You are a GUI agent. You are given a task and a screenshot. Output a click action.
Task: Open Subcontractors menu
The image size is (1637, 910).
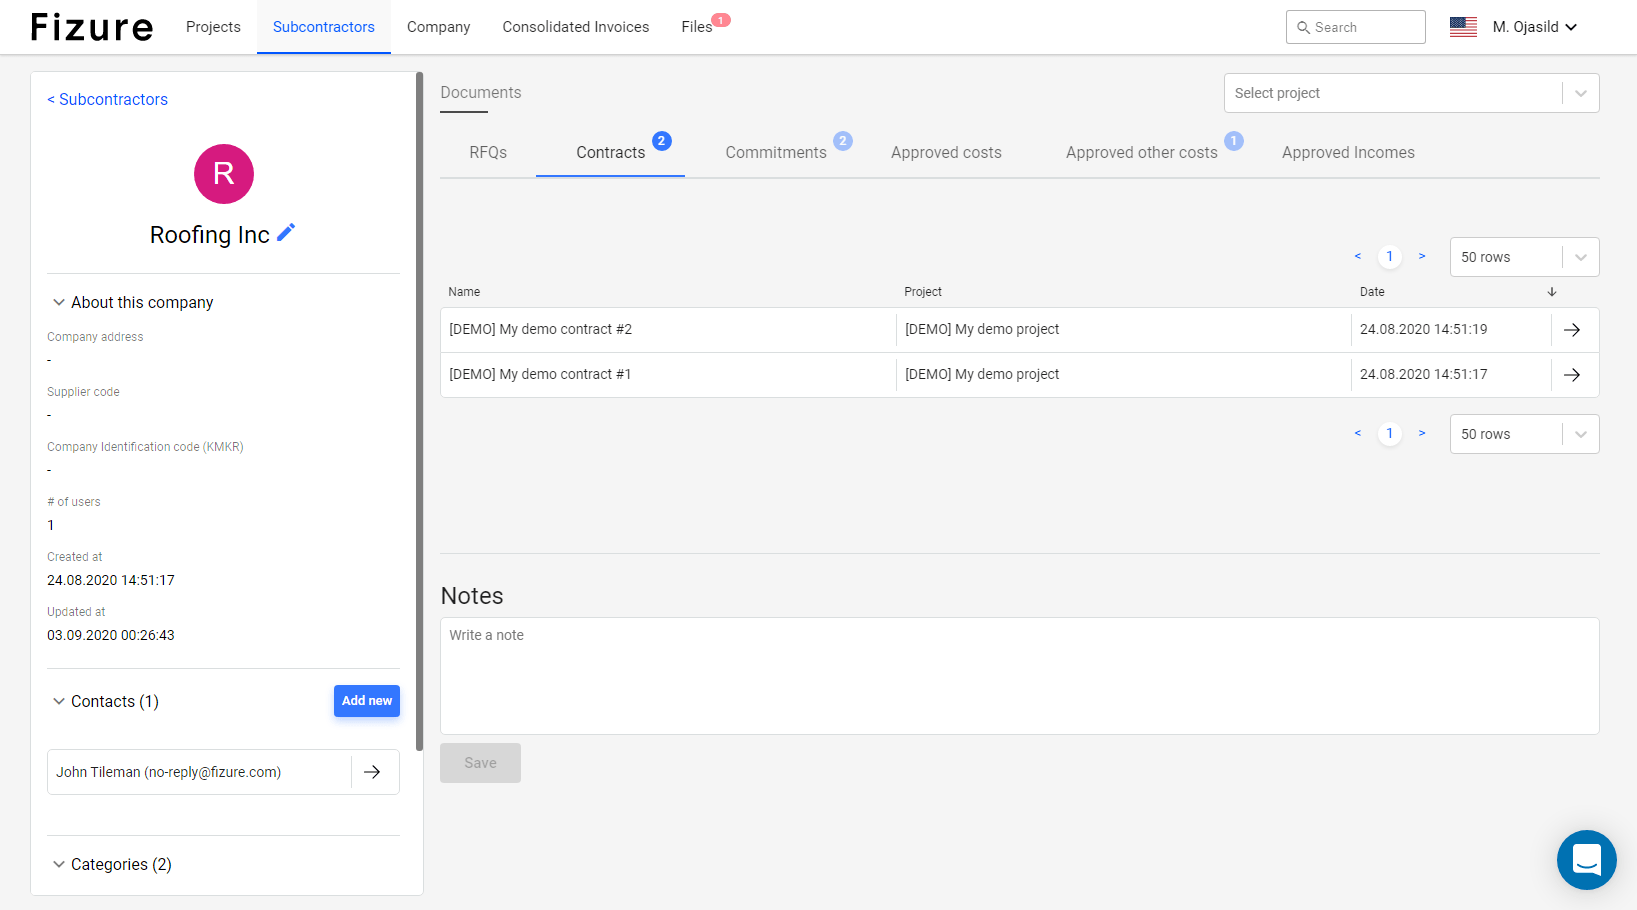tap(324, 27)
